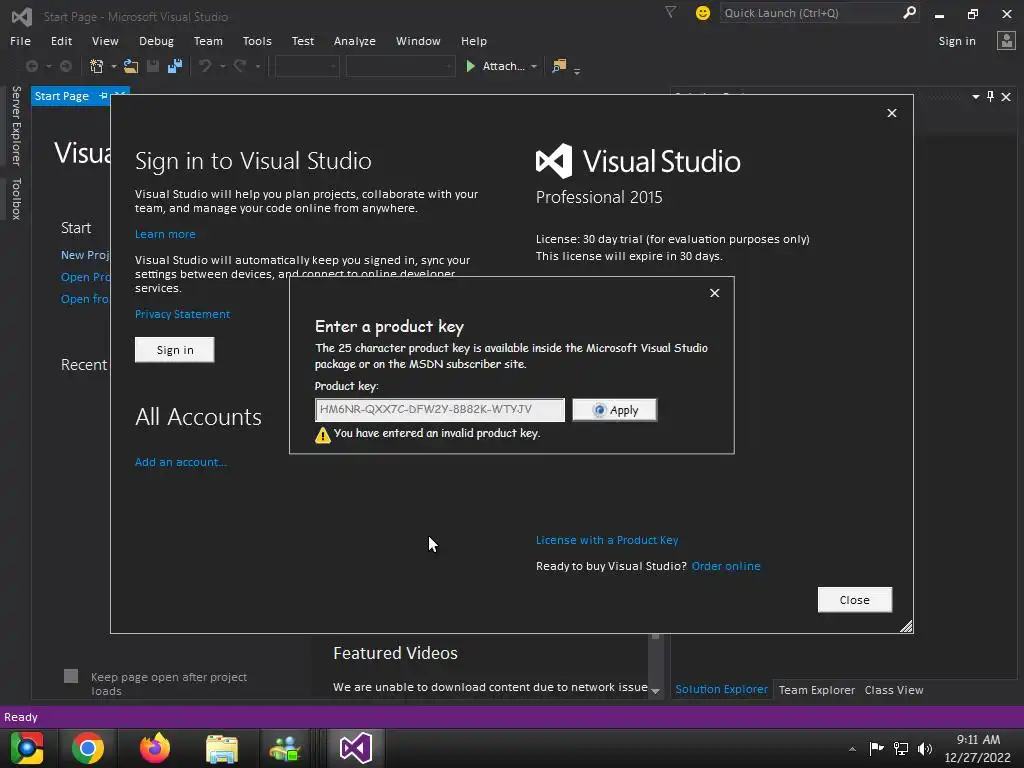Open Firefox from the taskbar
Screen dimensions: 1024x768
[155, 748]
